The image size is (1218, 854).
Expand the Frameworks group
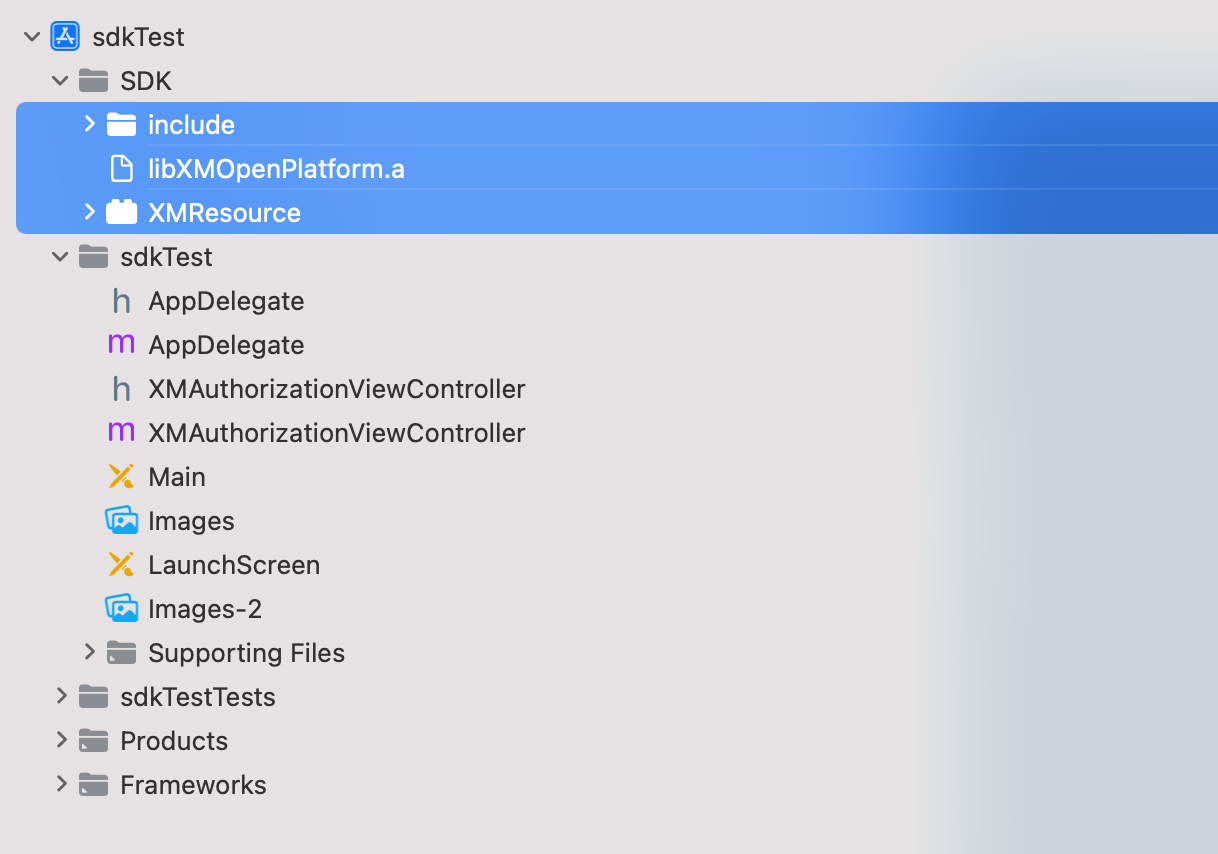point(61,784)
